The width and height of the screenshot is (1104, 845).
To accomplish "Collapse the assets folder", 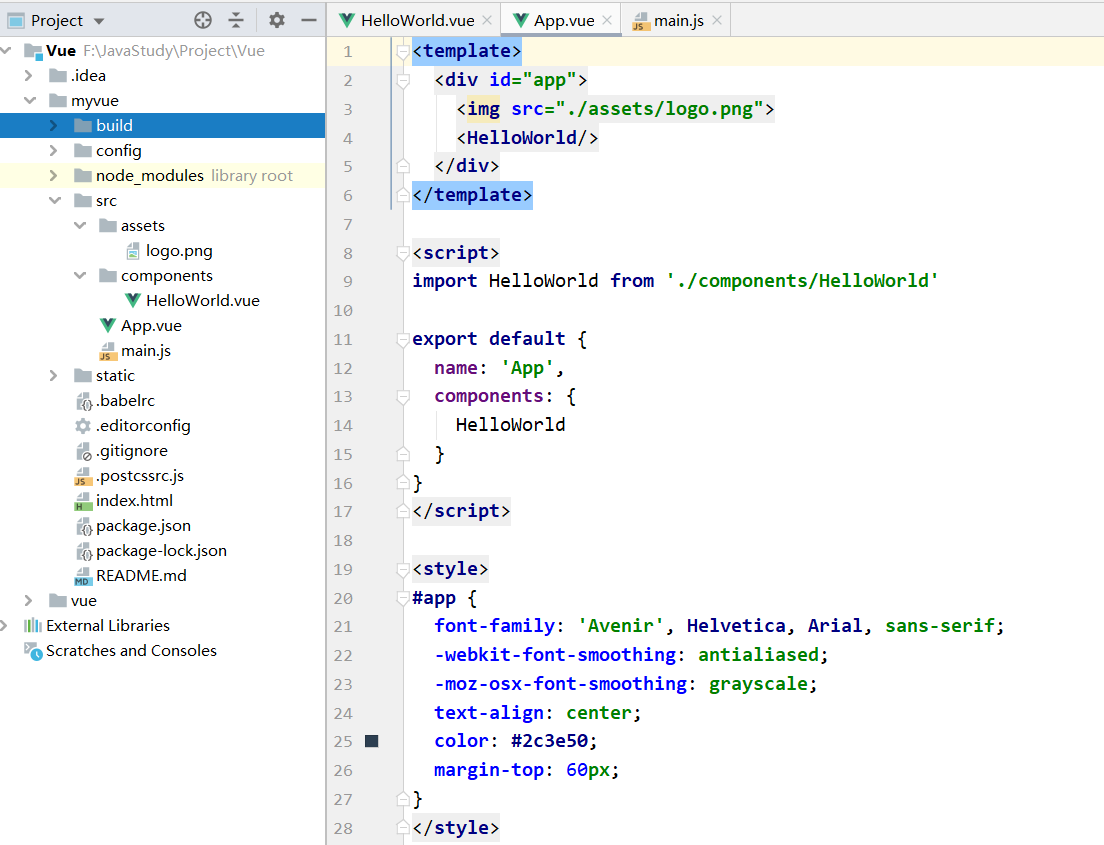I will click(x=80, y=225).
